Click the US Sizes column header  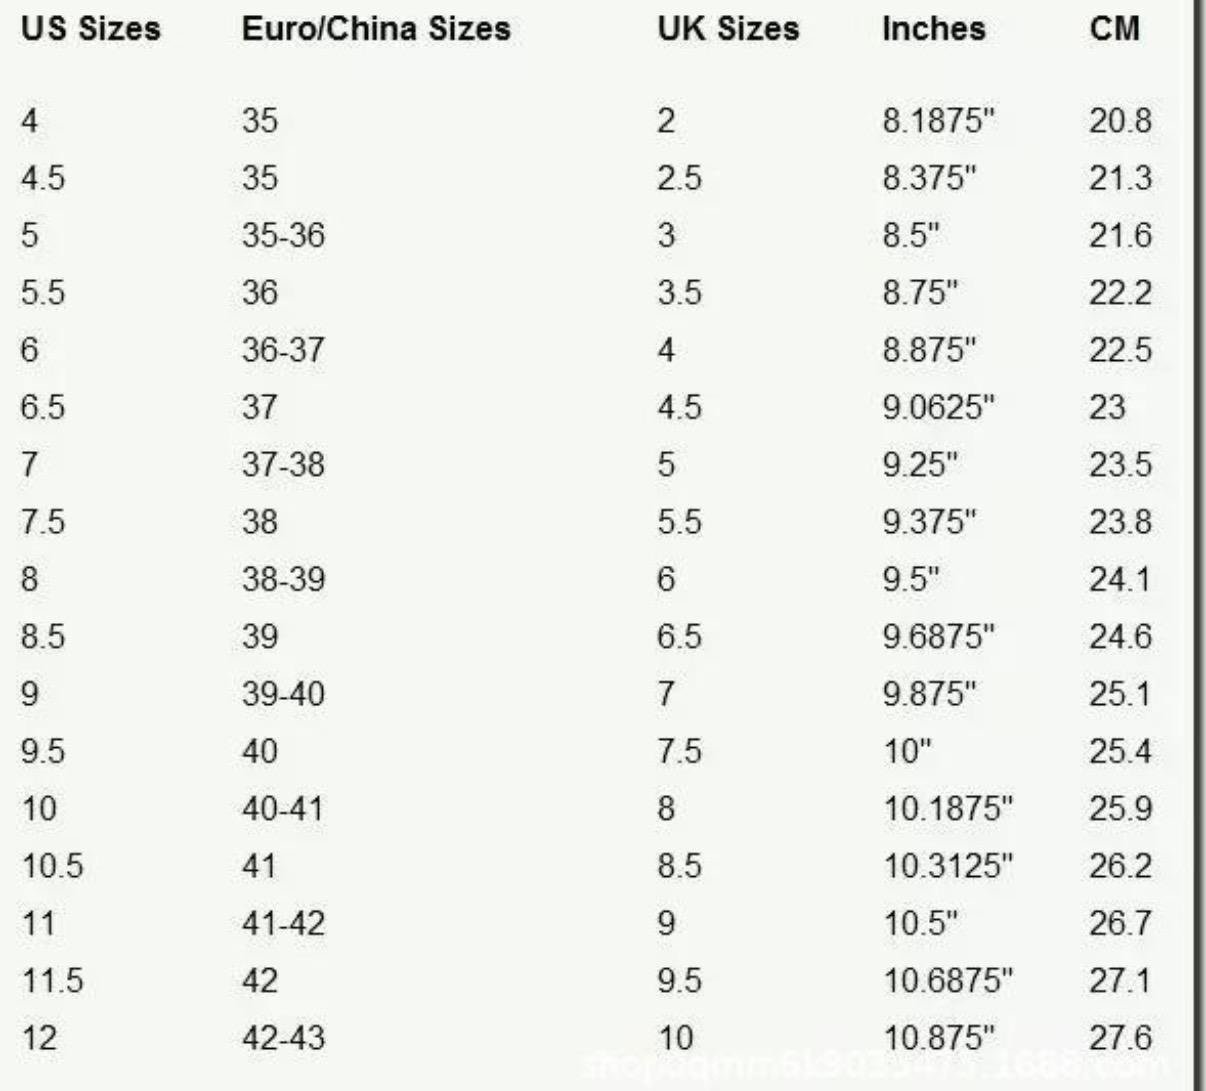91,29
